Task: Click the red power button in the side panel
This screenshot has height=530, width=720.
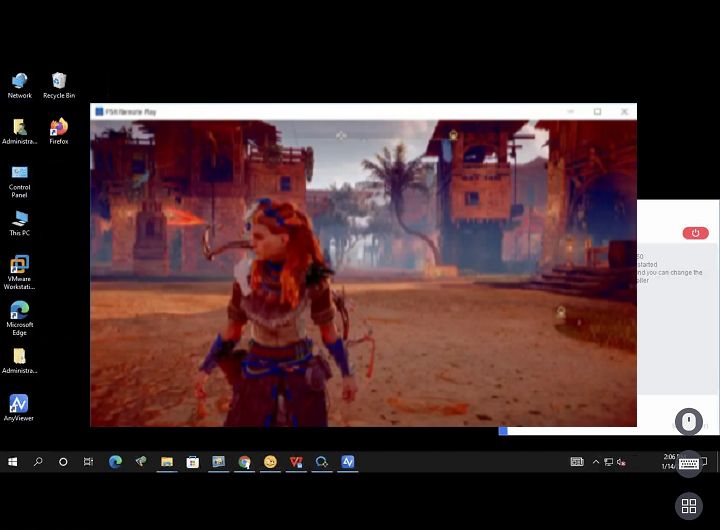Action: [x=695, y=233]
